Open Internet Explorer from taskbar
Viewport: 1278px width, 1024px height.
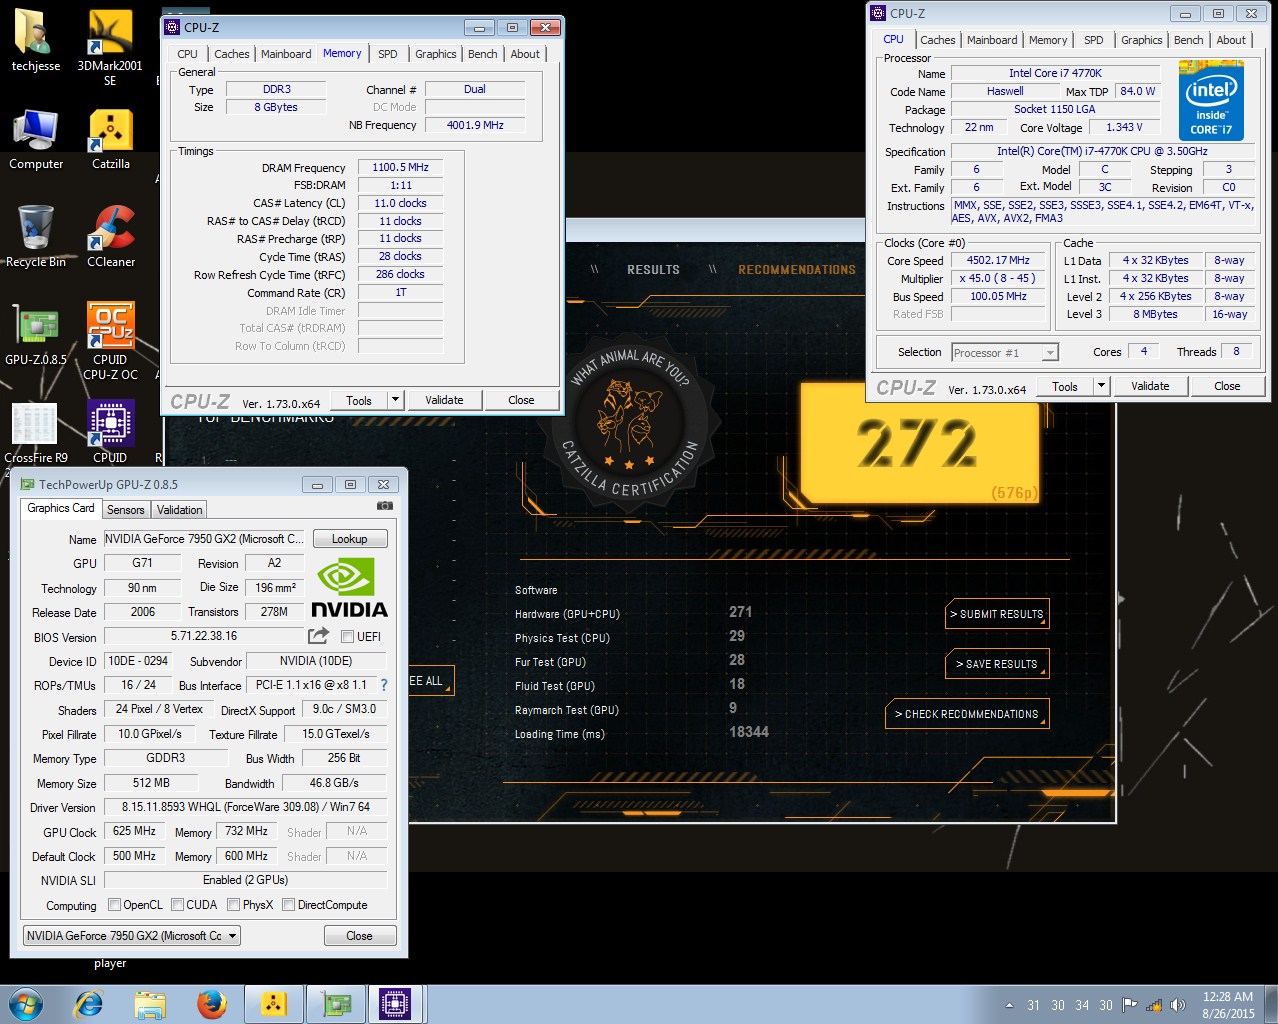coord(89,1004)
